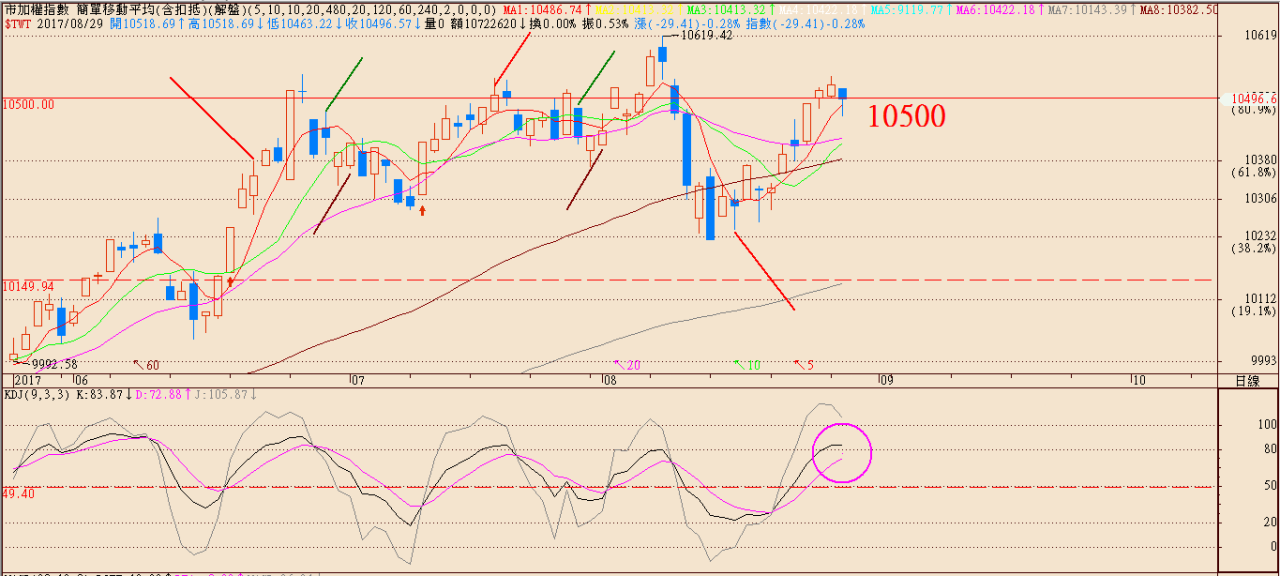Click the magenta MA 20 period marker

(x=626, y=365)
